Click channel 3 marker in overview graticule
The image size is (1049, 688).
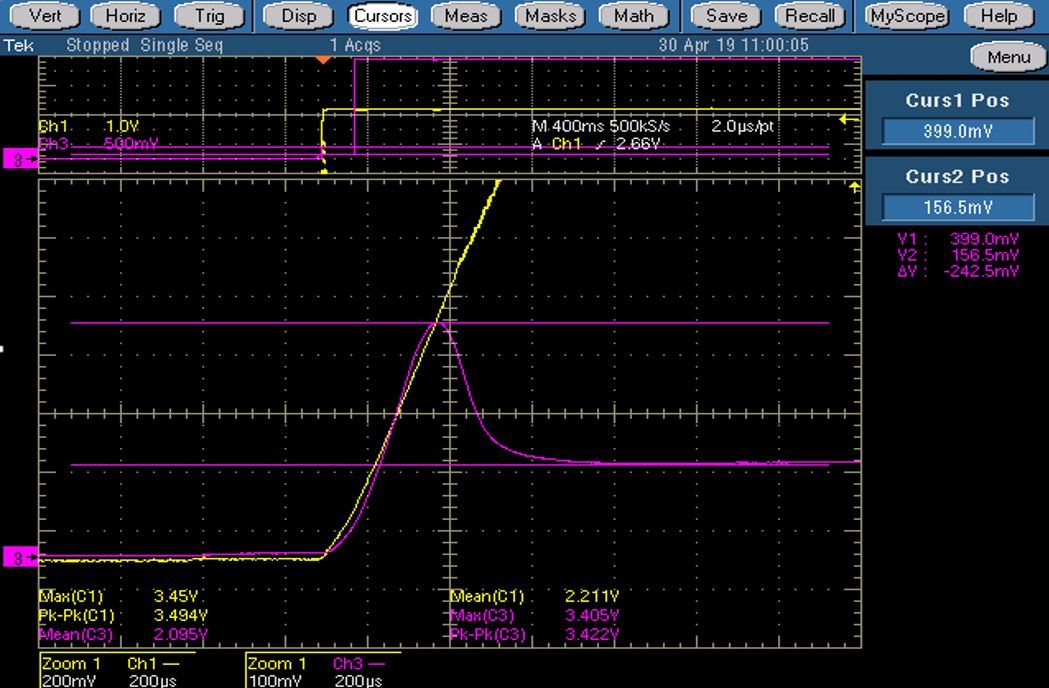[19, 159]
